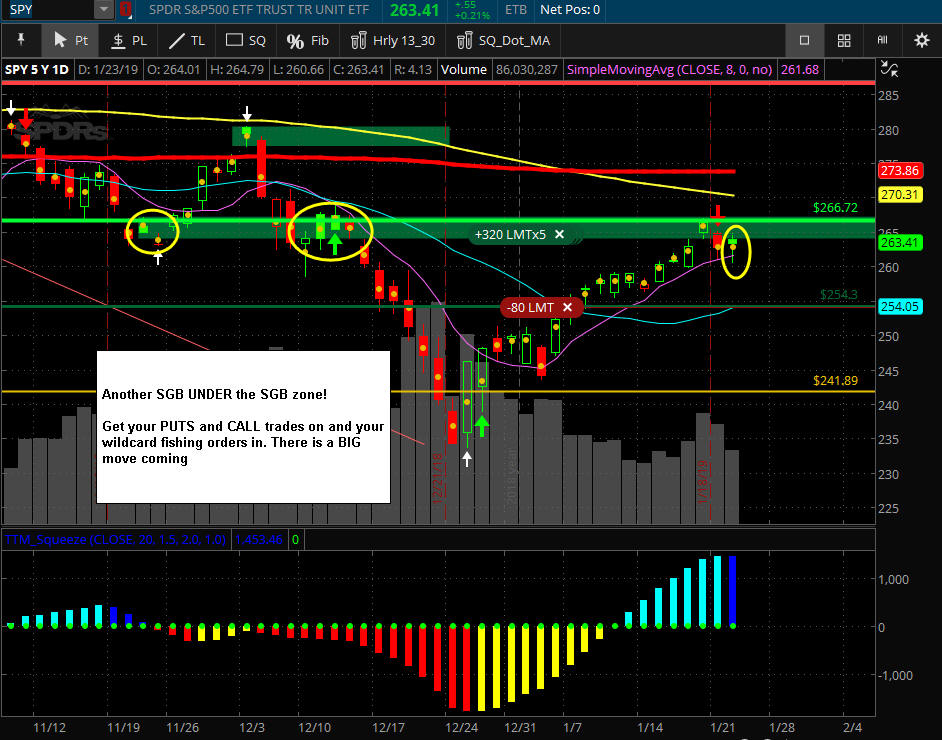Open the SQ_Dot_MA study set
Viewport: 942px width, 740px height.
click(x=503, y=40)
